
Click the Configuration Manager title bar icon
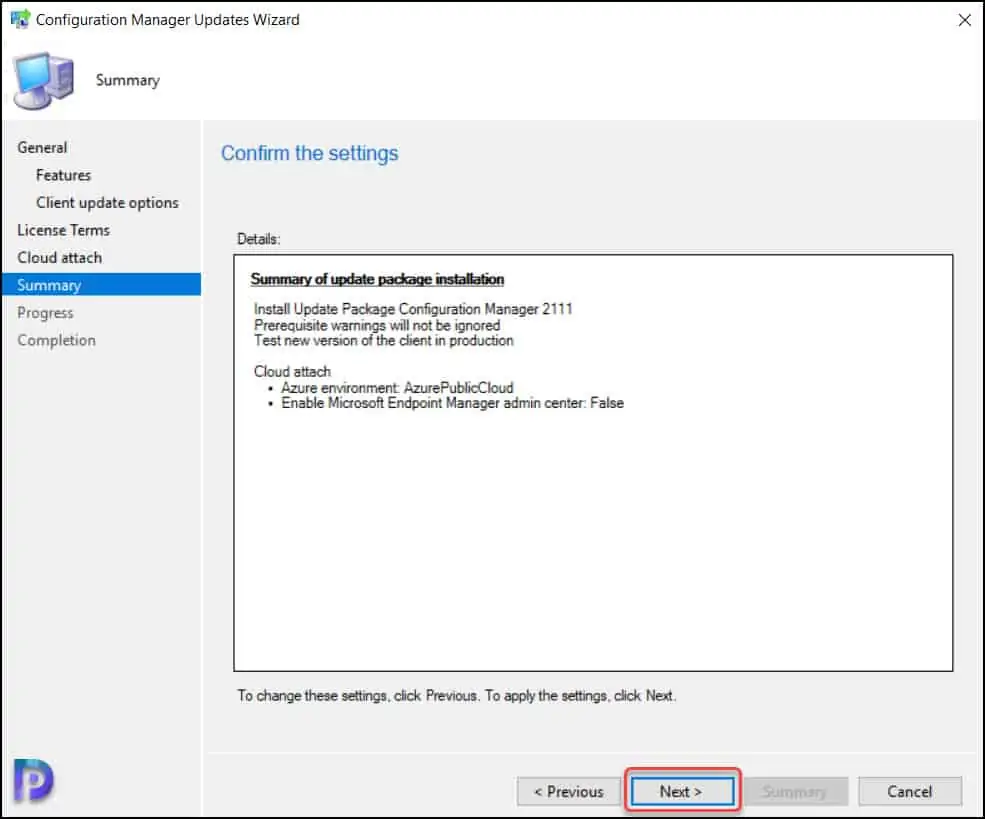click(20, 19)
